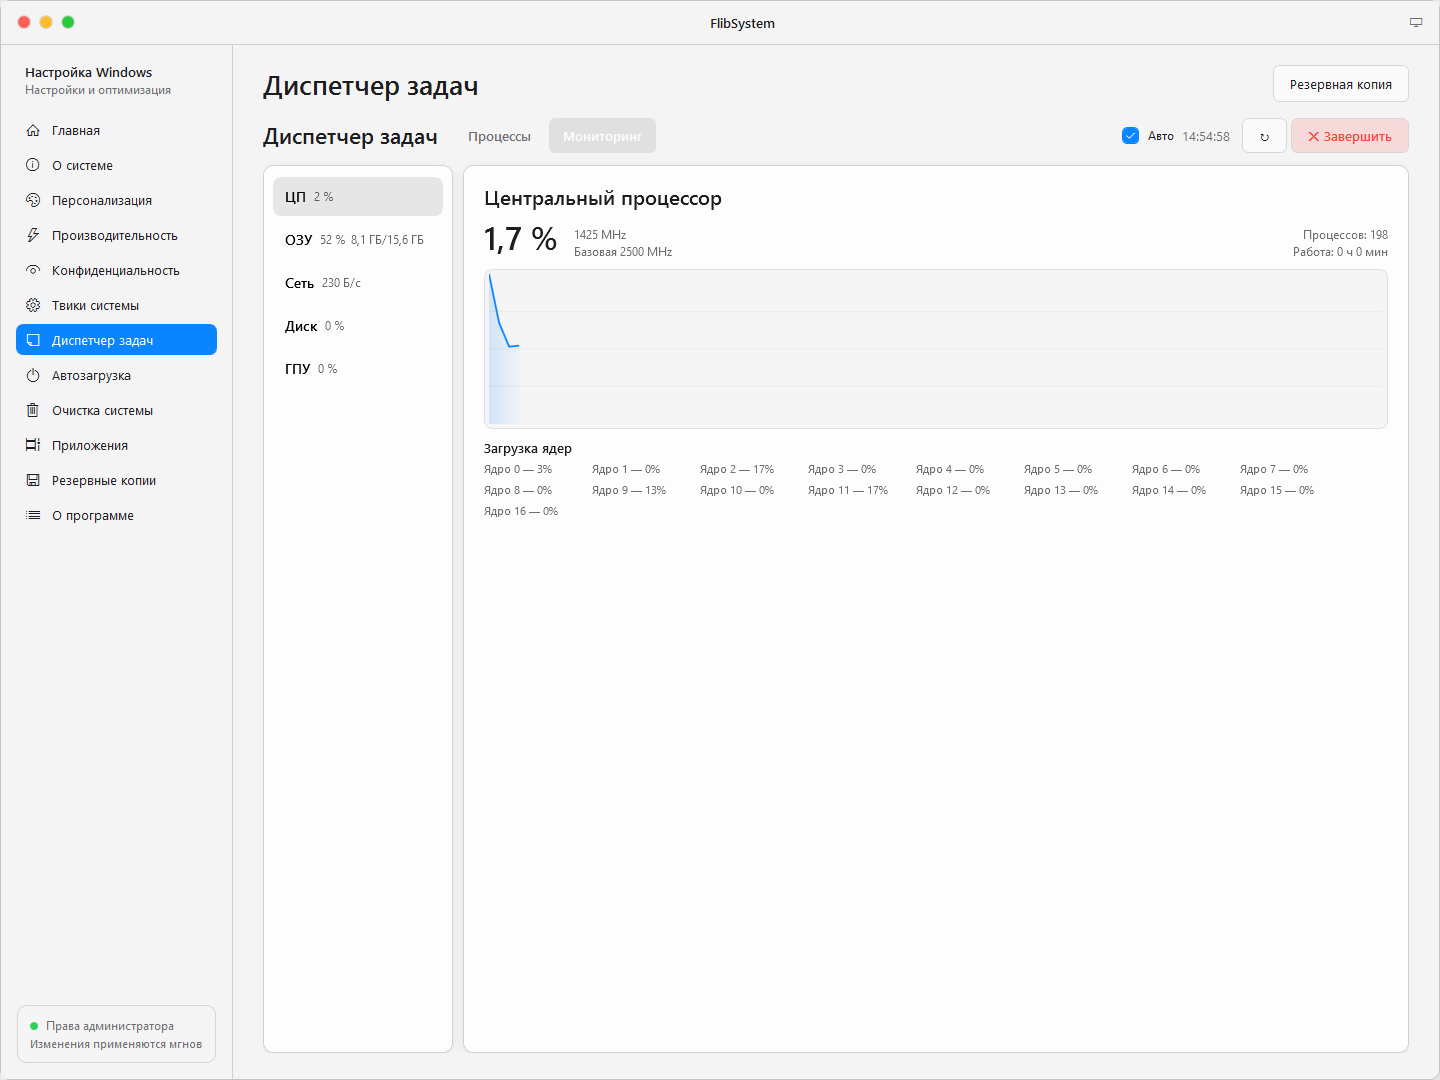
Task: Click the list icon beside О программе
Action: tap(33, 516)
